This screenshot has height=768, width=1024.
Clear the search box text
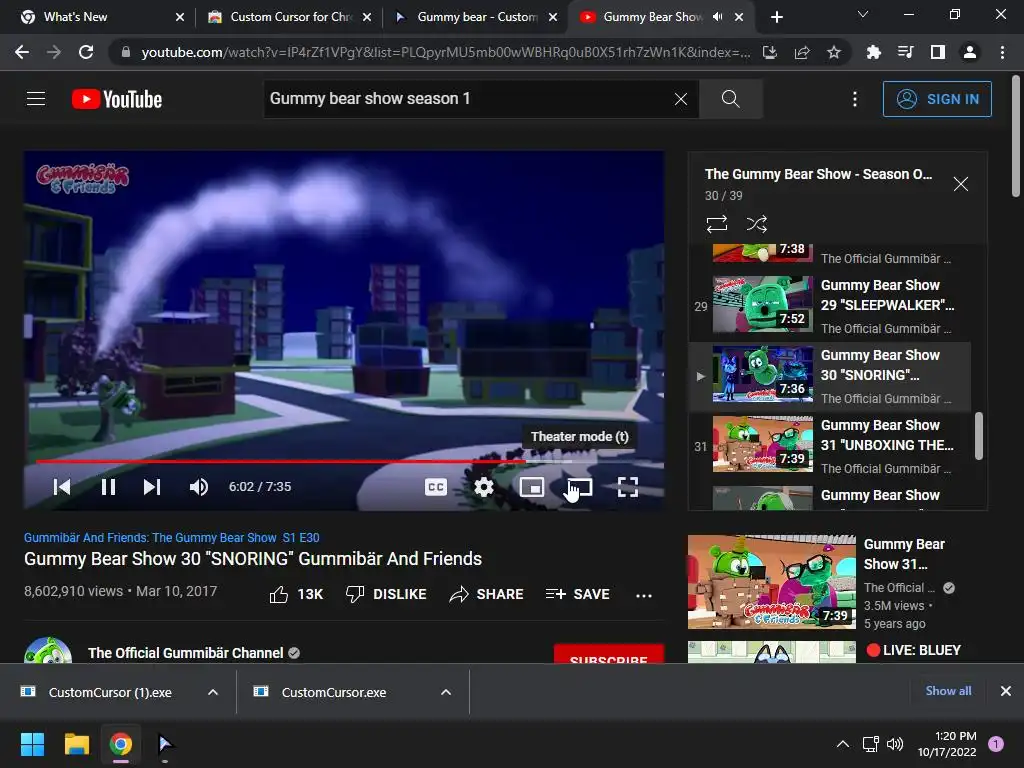(680, 99)
